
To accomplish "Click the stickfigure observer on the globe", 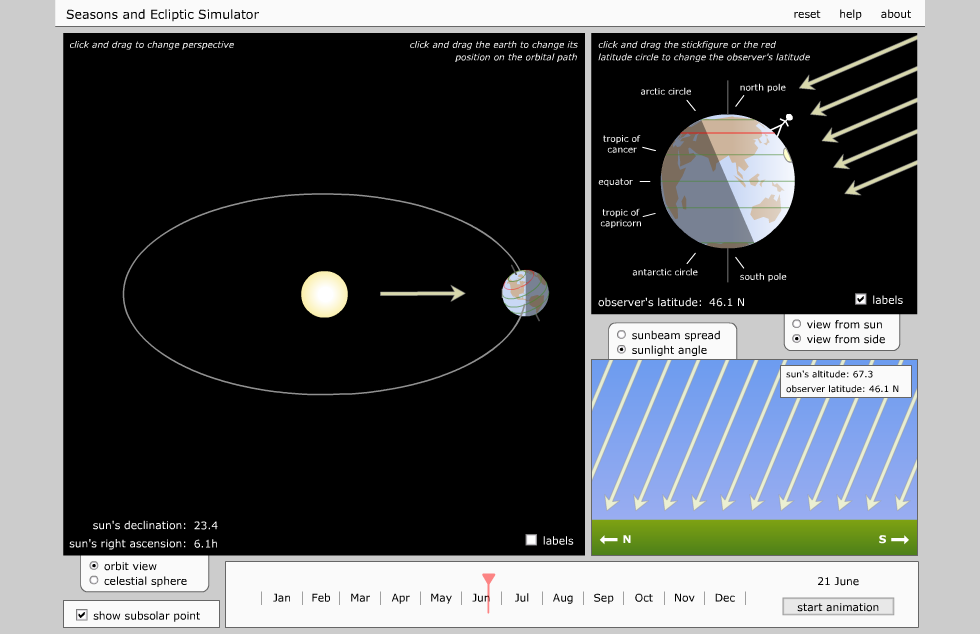I will coord(782,124).
